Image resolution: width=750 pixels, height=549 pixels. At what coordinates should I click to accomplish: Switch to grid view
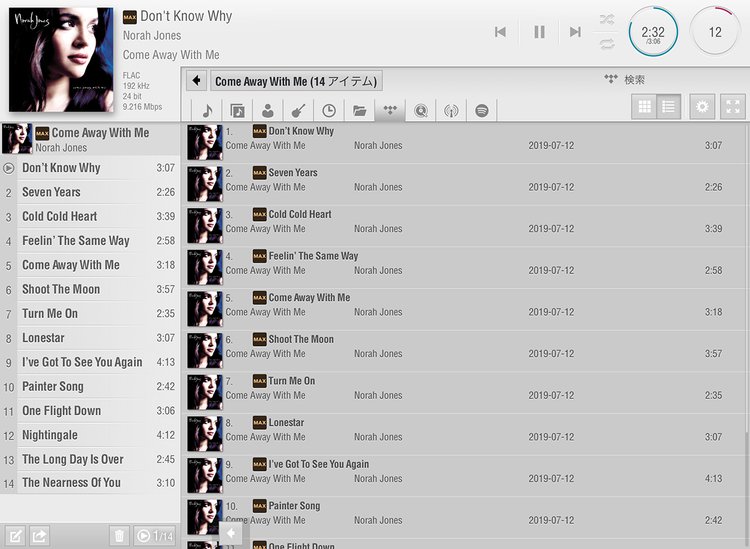pos(644,106)
